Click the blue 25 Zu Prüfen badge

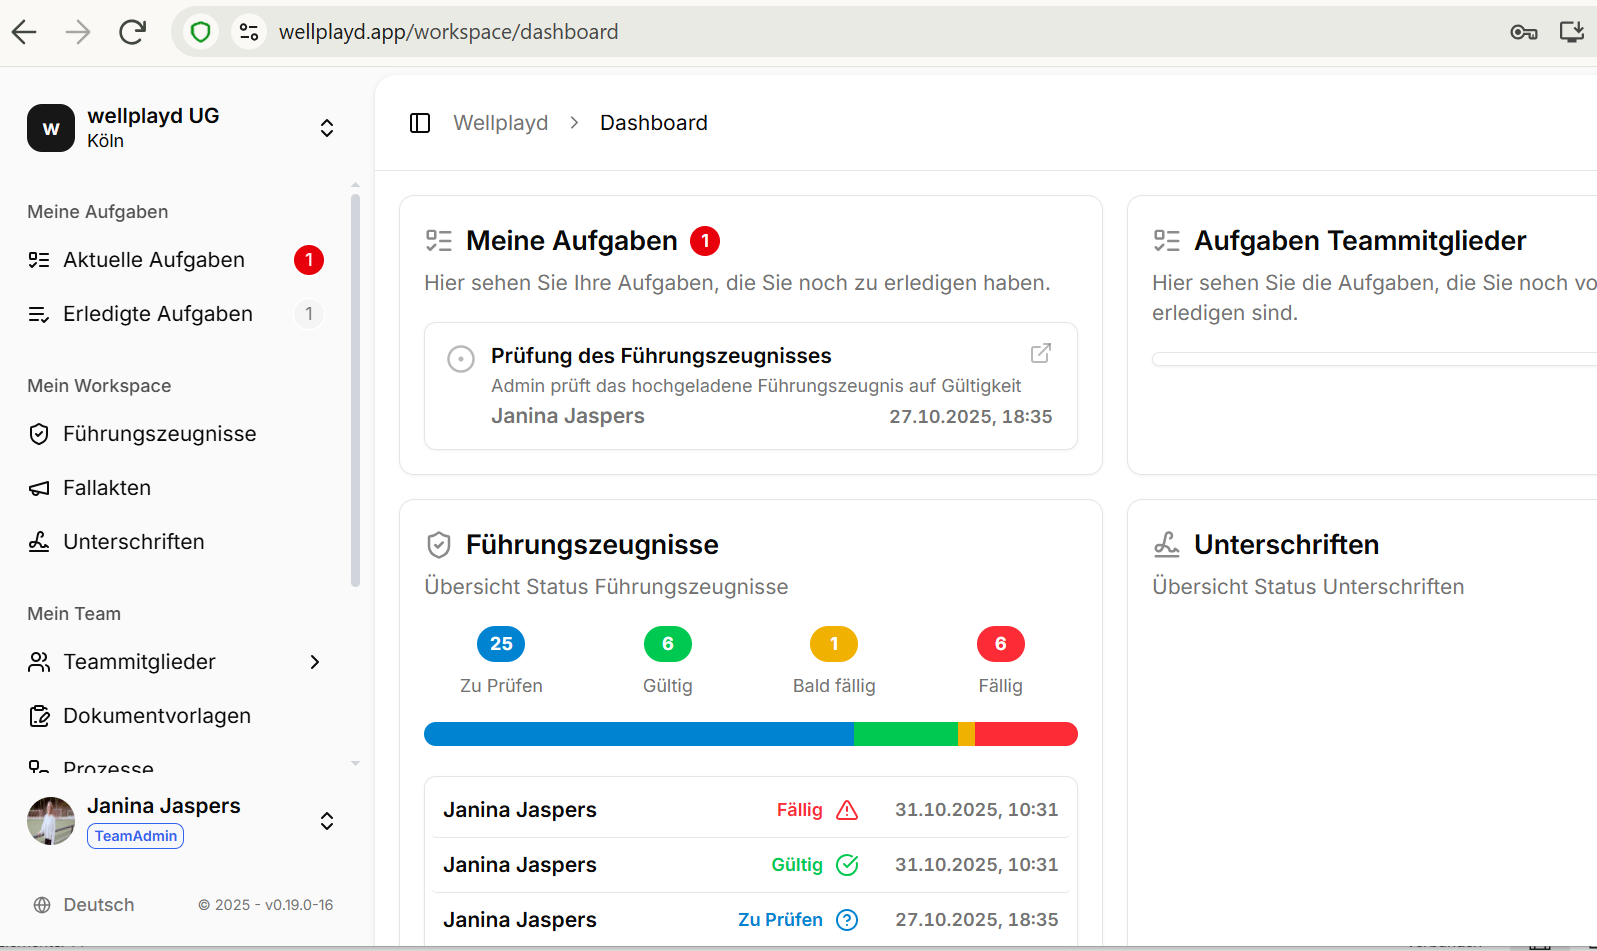coord(501,644)
